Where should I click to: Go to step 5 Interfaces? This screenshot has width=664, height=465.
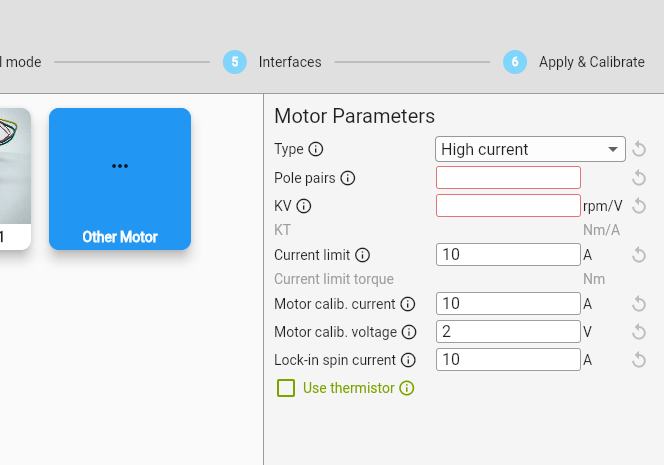click(272, 62)
